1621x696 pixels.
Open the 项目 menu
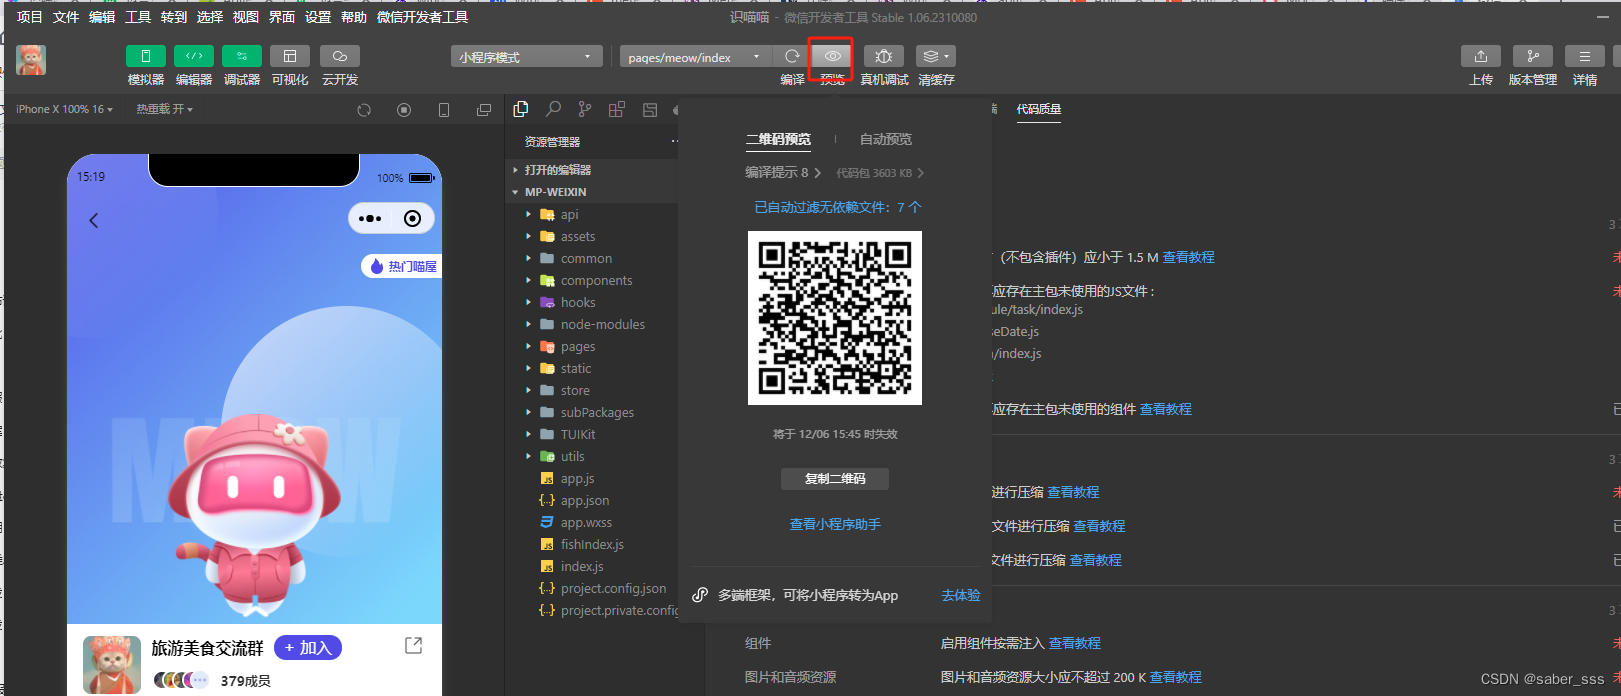tap(30, 17)
